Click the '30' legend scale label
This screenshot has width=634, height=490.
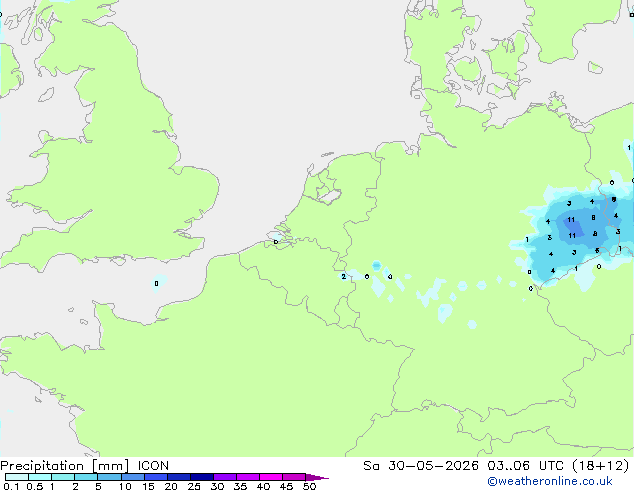tap(217, 486)
